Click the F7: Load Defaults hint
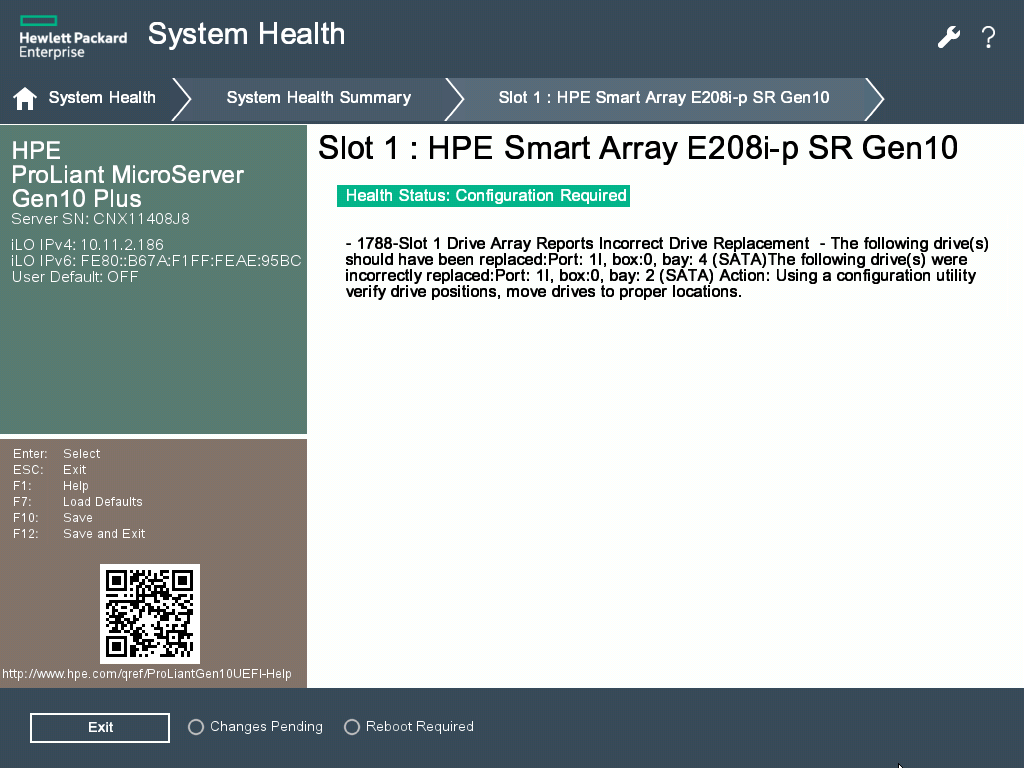1024x768 pixels. (x=78, y=502)
